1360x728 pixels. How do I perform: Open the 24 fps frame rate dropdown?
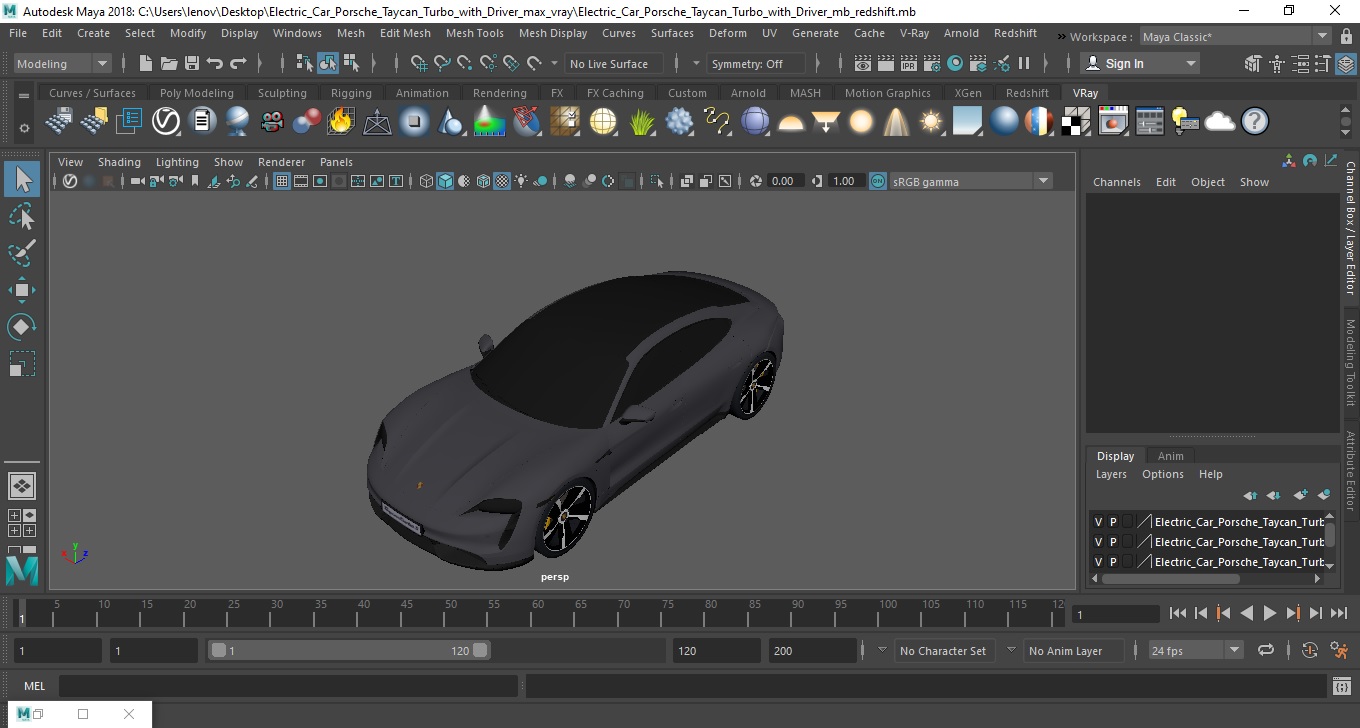1195,650
